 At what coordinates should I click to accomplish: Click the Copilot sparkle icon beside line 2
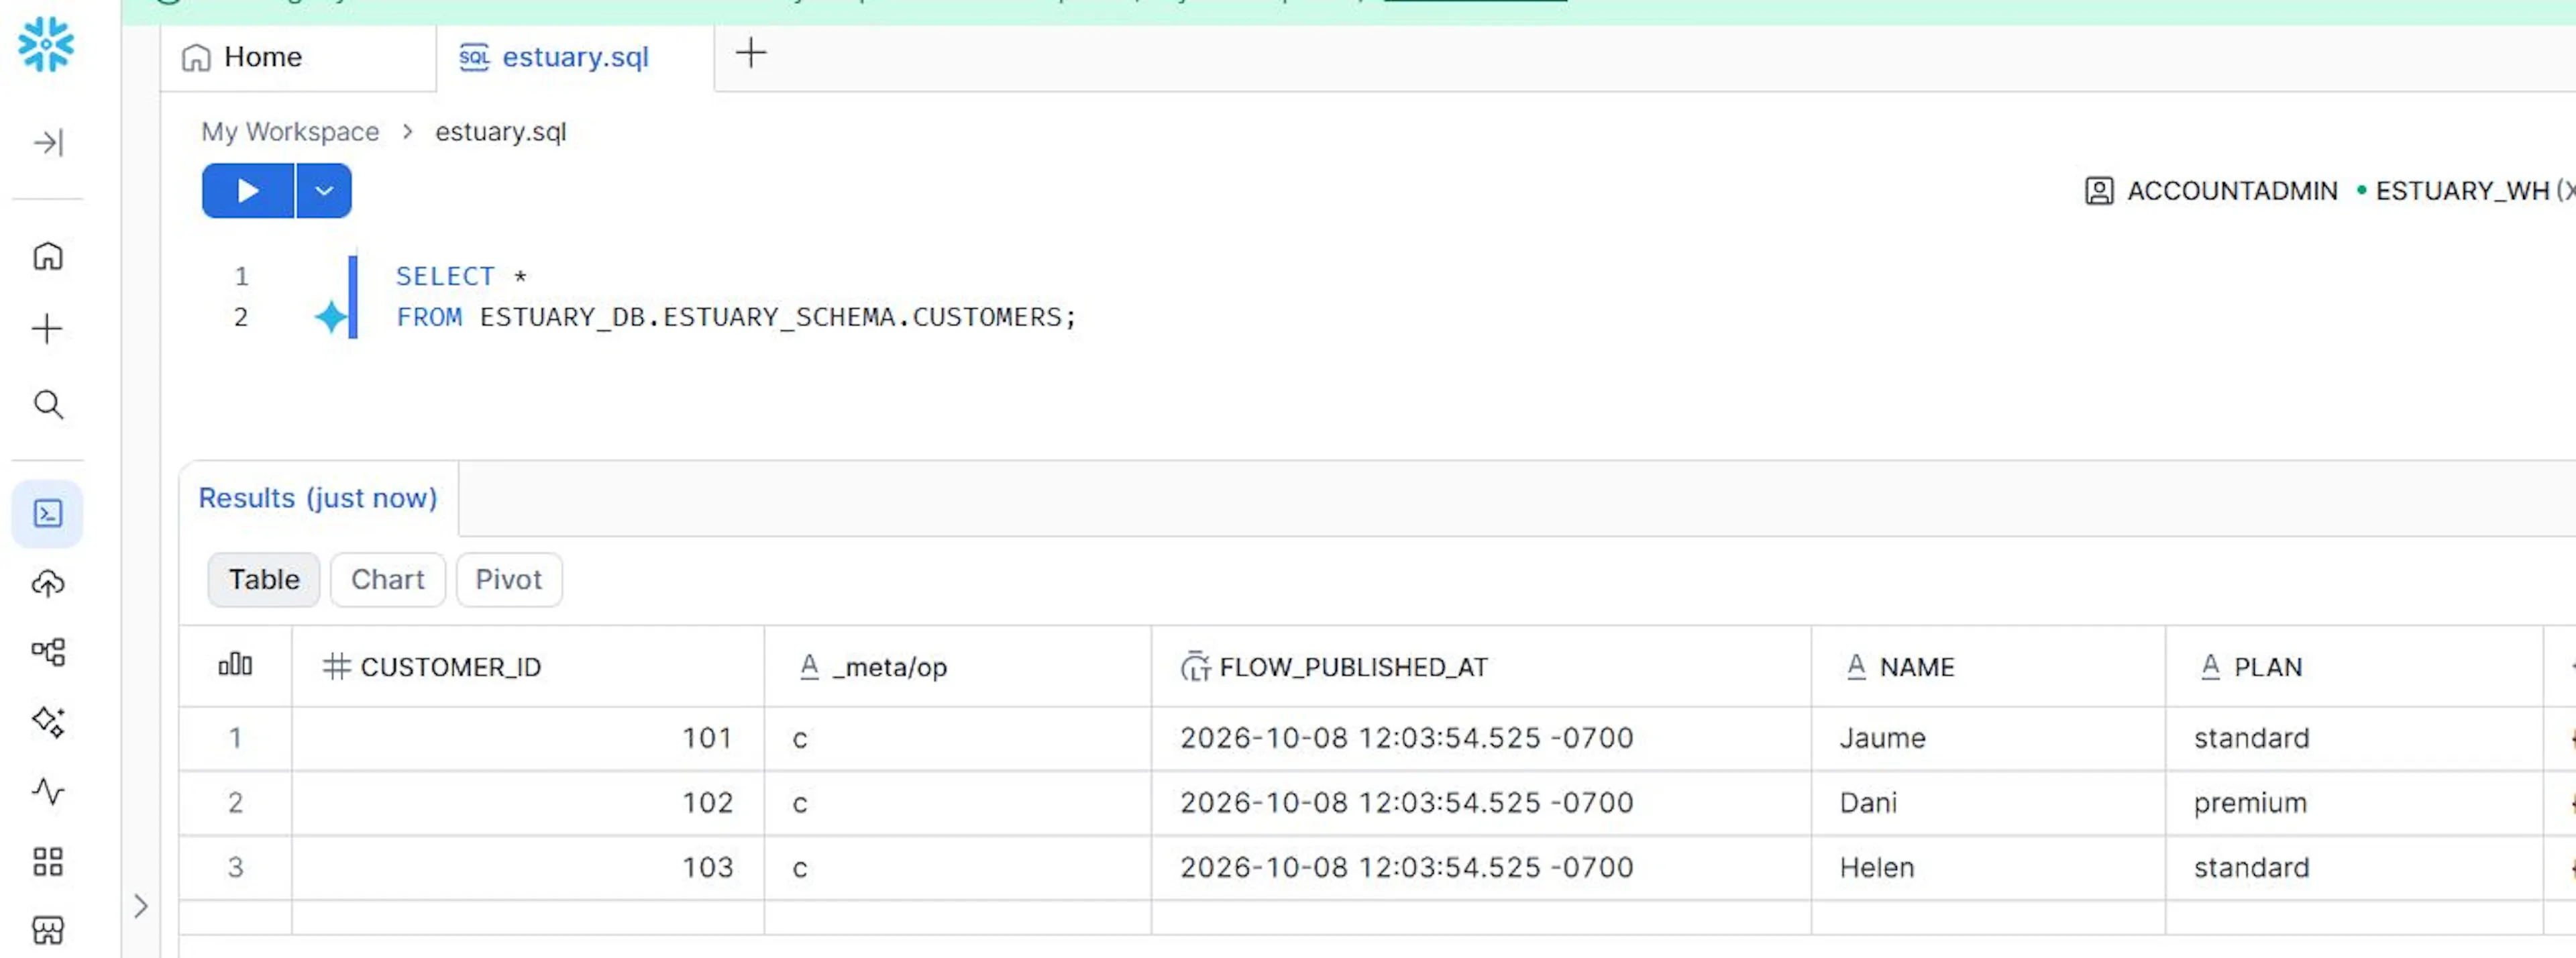point(330,318)
